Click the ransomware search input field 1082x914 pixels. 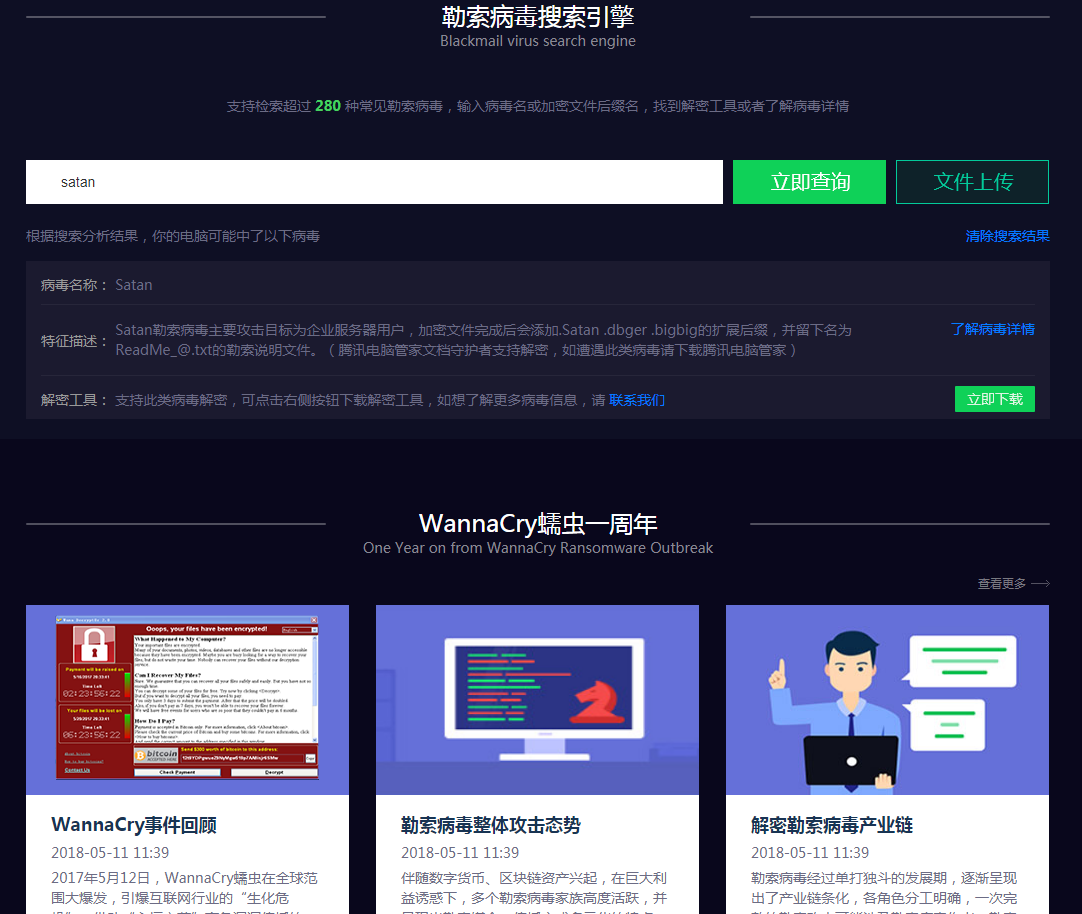tap(374, 182)
